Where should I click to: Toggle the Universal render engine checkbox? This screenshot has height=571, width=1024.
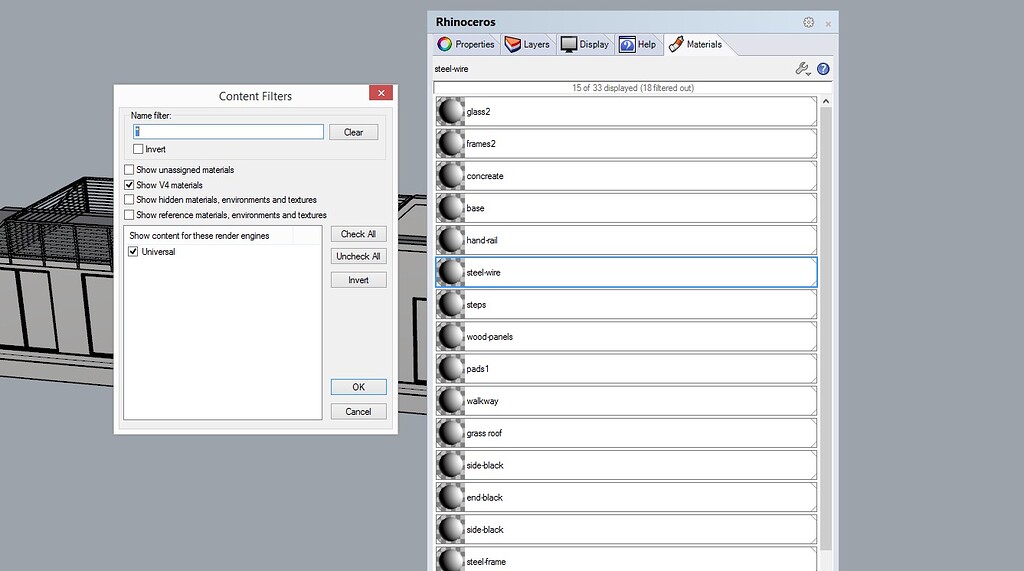tap(133, 252)
